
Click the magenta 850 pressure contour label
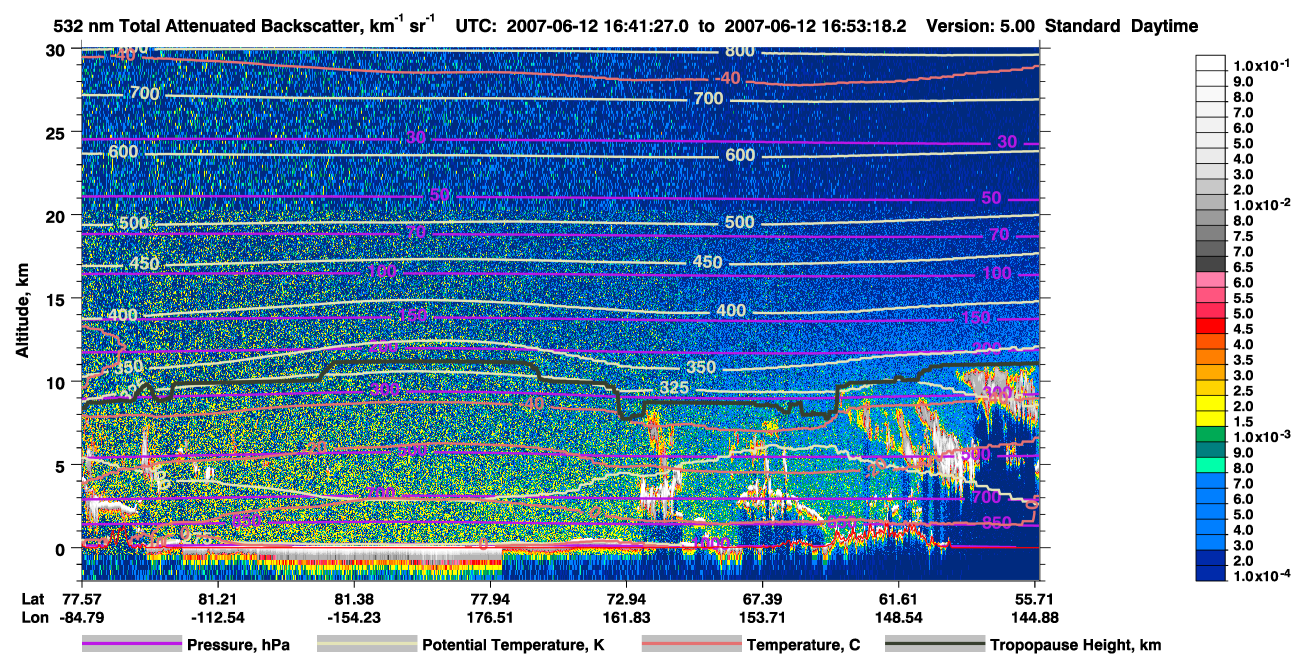996,522
